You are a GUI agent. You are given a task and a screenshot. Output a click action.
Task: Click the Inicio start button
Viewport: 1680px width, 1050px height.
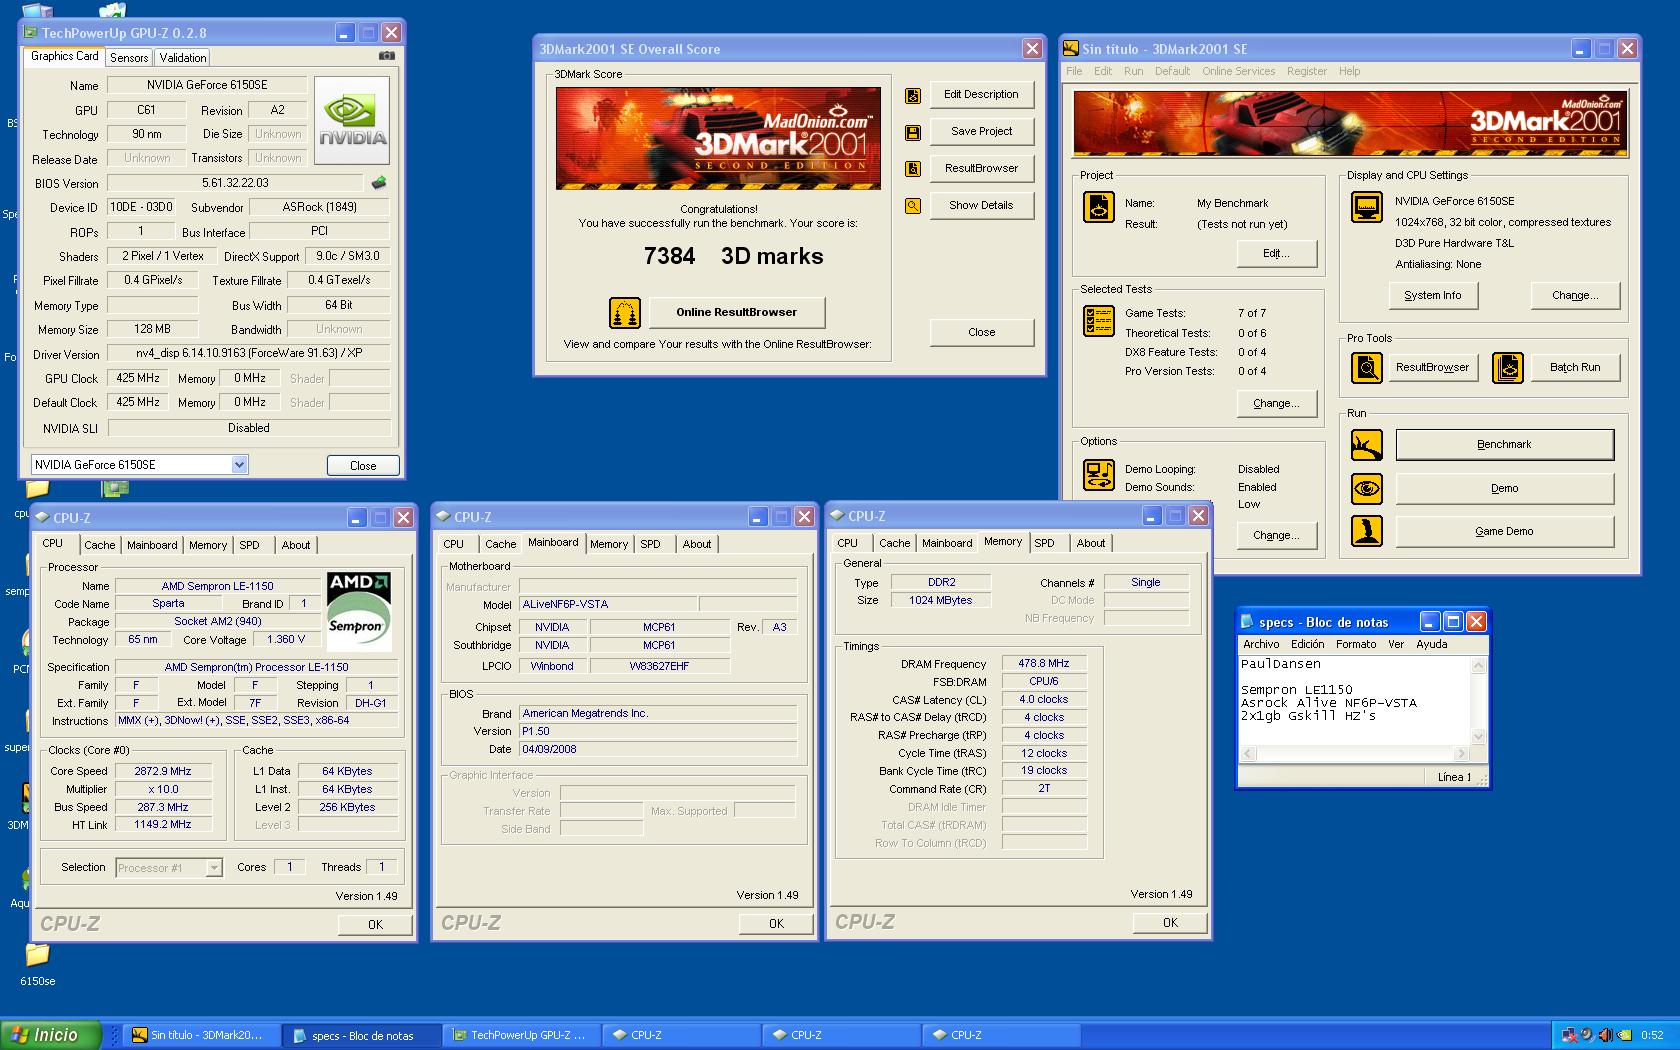(52, 1035)
